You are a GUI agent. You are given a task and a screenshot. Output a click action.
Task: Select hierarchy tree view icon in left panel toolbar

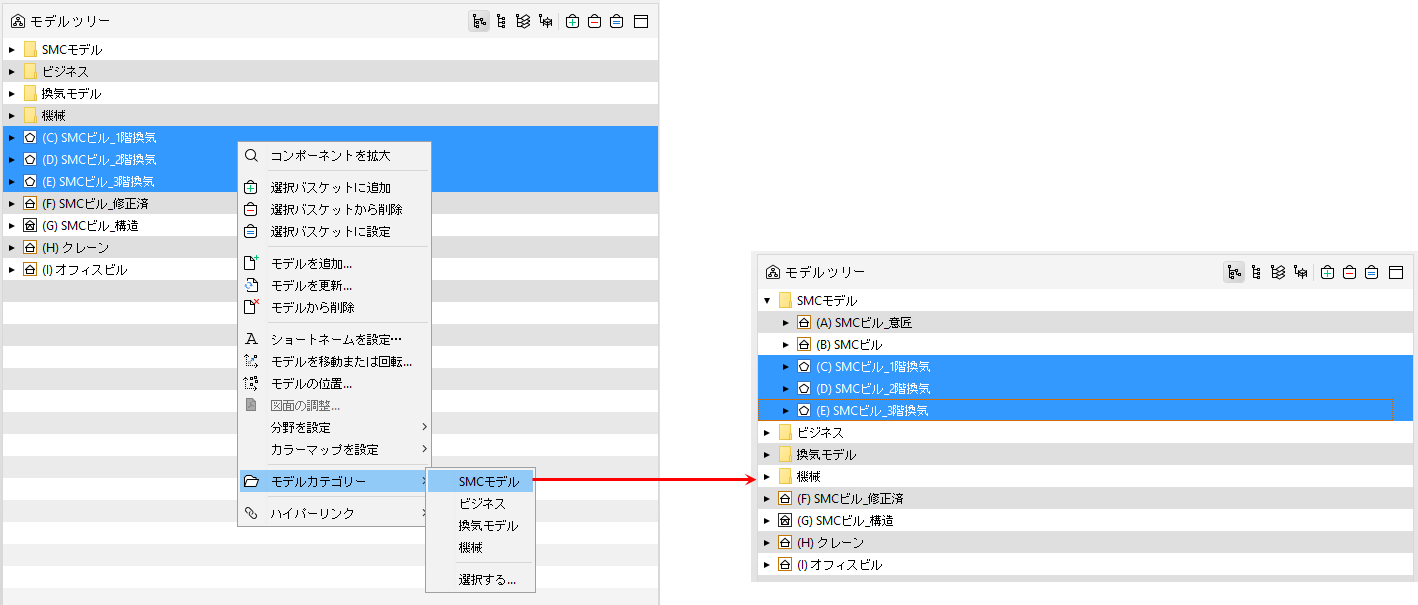coord(479,21)
